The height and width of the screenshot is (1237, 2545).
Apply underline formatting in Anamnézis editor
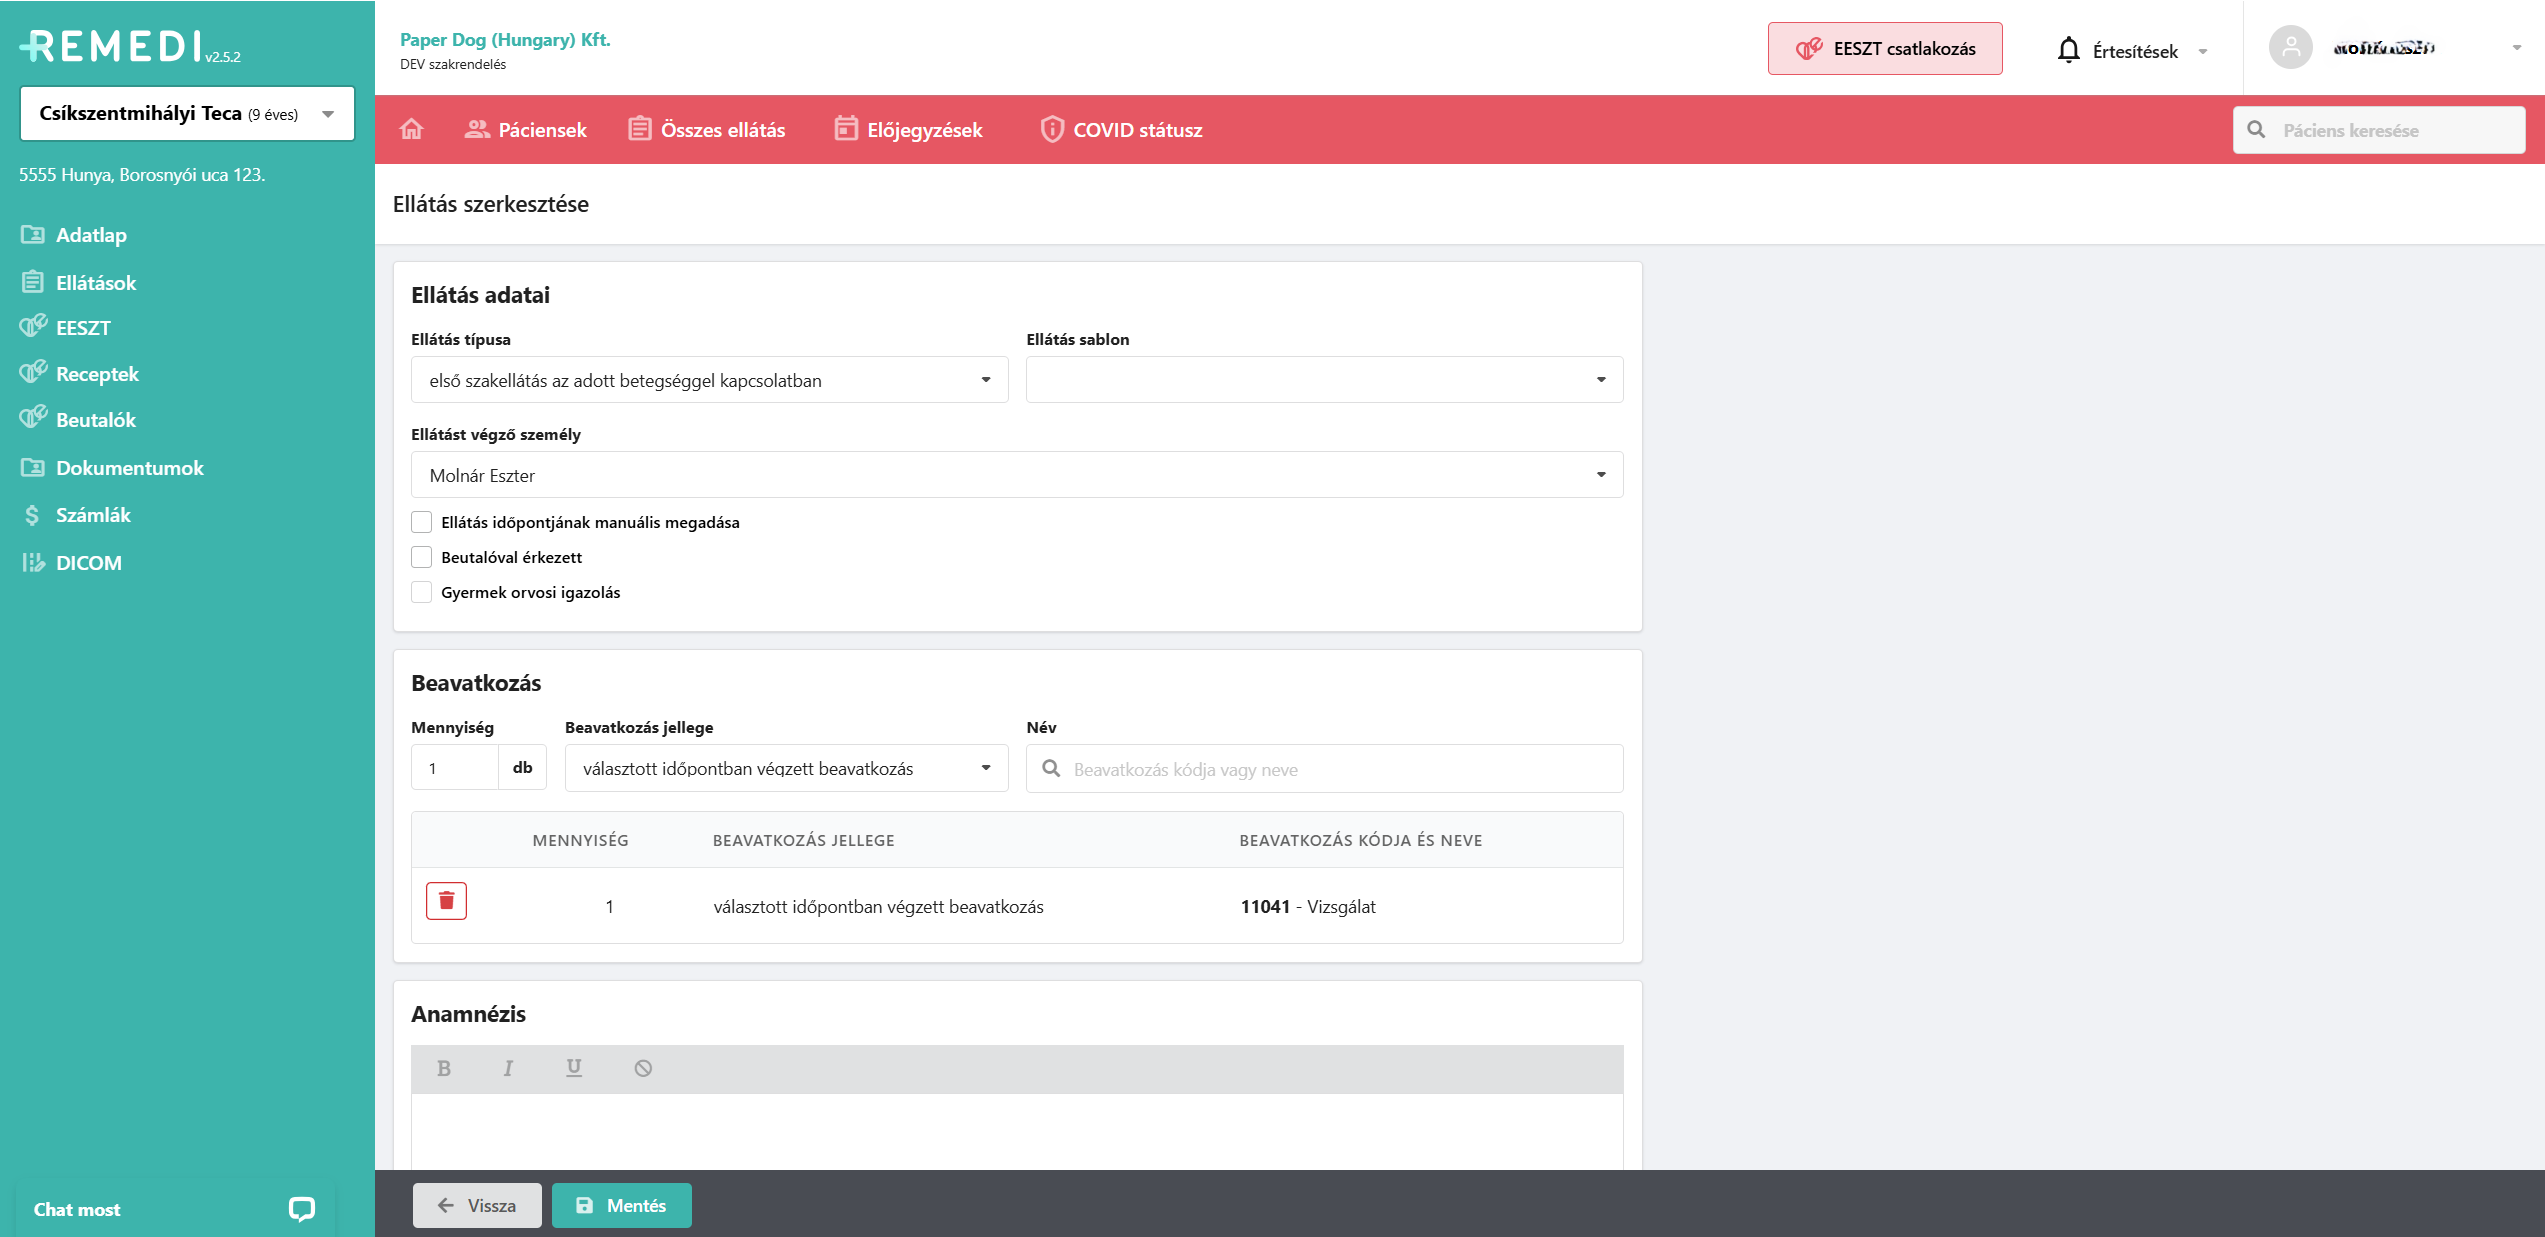(574, 1068)
